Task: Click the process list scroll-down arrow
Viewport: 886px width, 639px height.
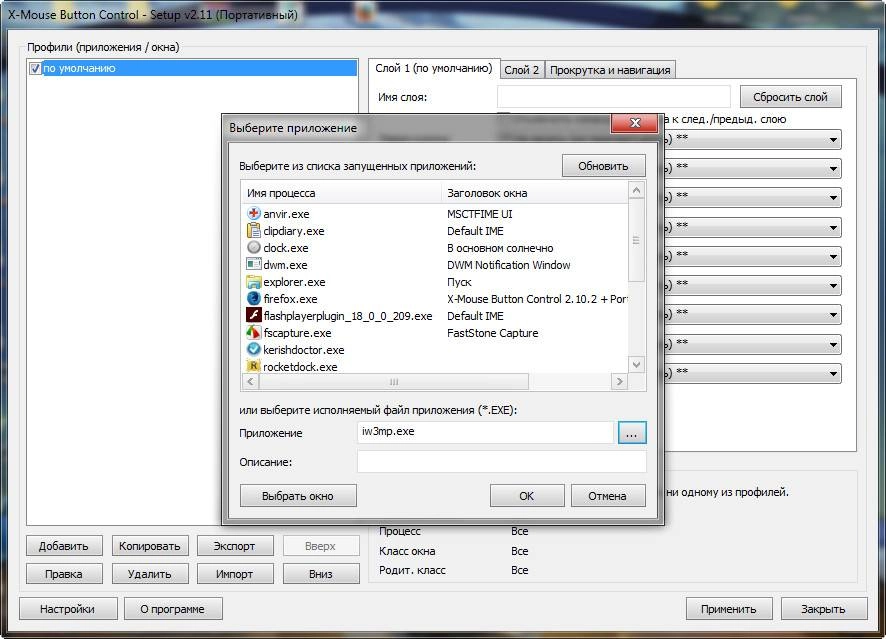Action: [636, 364]
